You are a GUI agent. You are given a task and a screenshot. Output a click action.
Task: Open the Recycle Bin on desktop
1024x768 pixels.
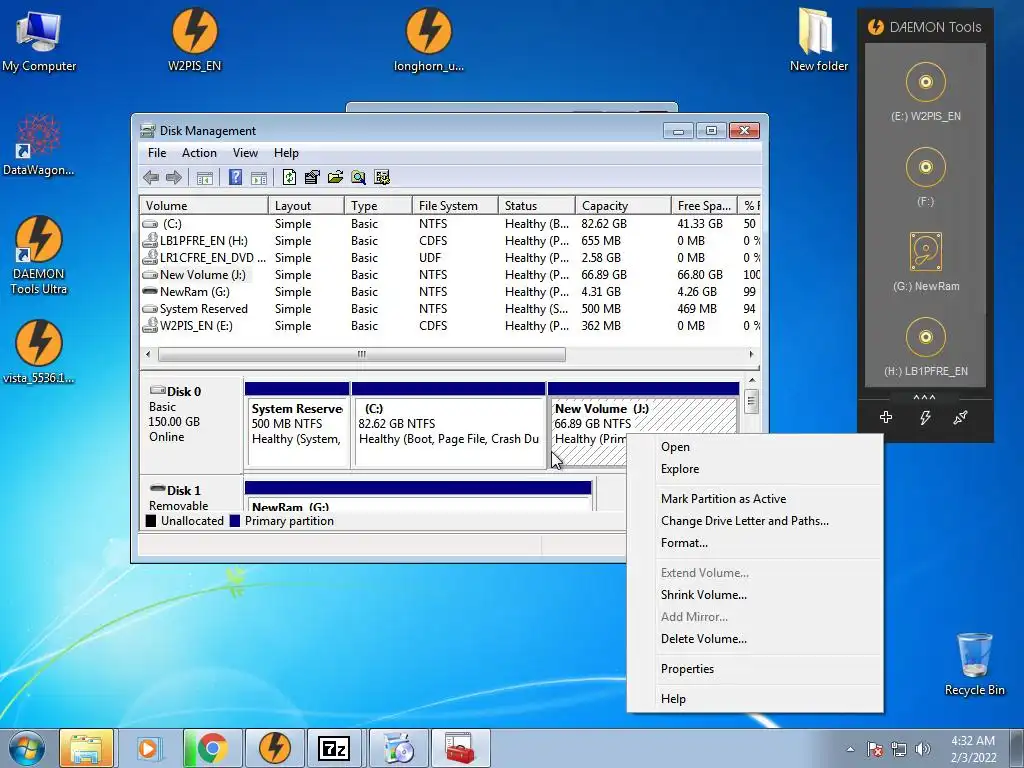(x=974, y=664)
